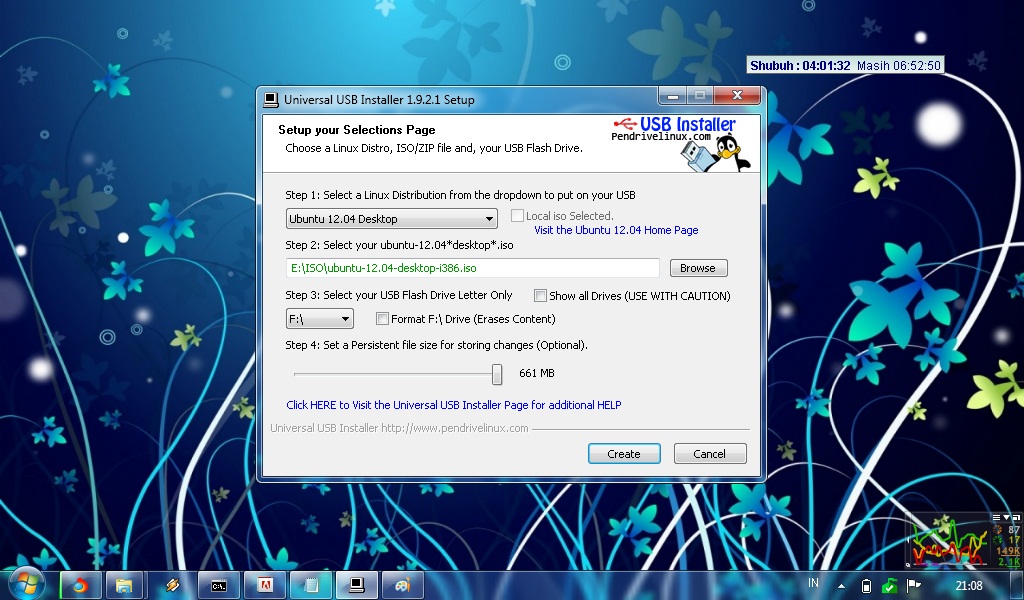Close the Universal USB Installer window
This screenshot has width=1024, height=600.
click(737, 95)
